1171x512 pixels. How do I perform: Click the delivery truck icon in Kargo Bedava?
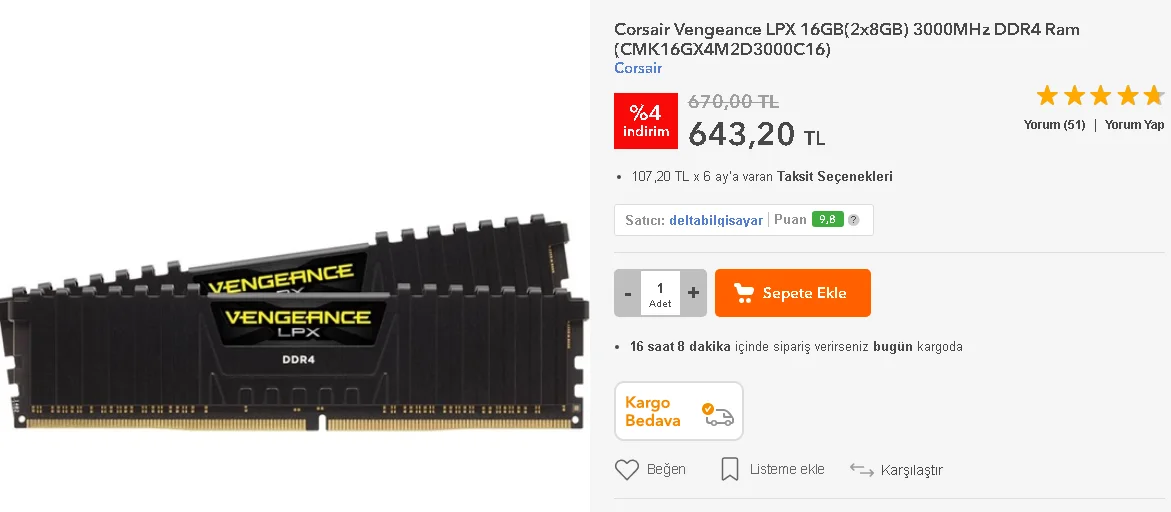tap(718, 414)
